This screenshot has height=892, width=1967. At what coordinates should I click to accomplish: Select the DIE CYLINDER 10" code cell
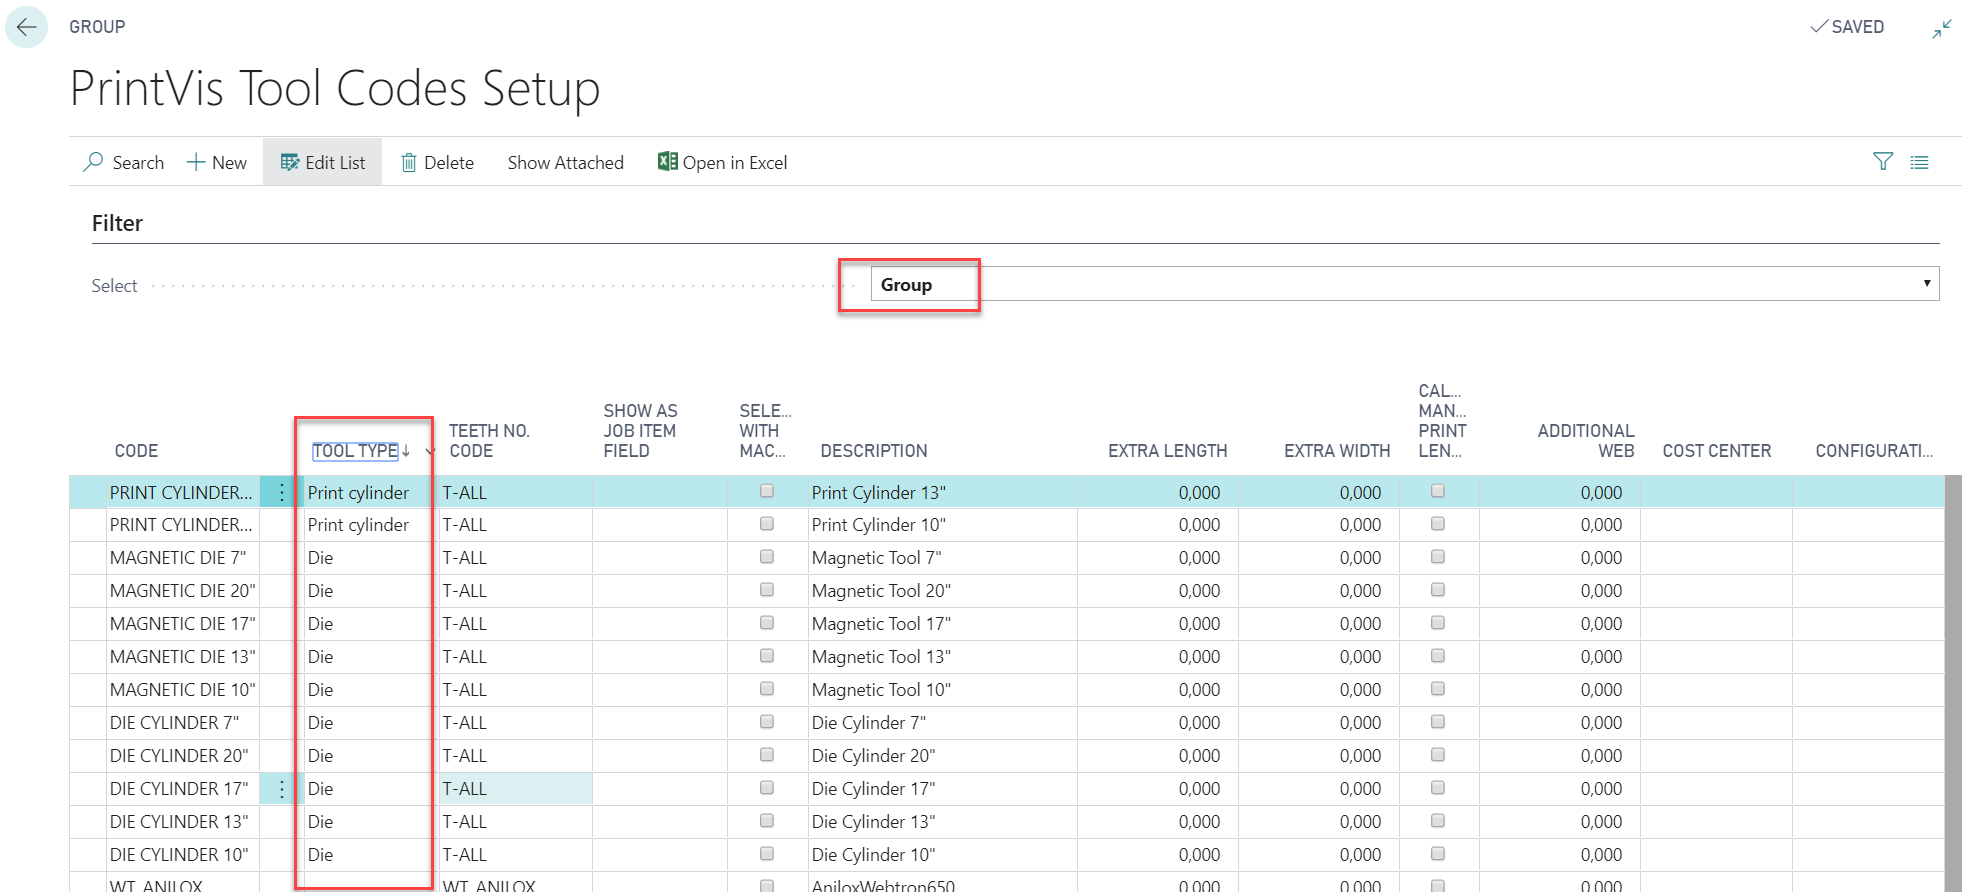[x=183, y=855]
